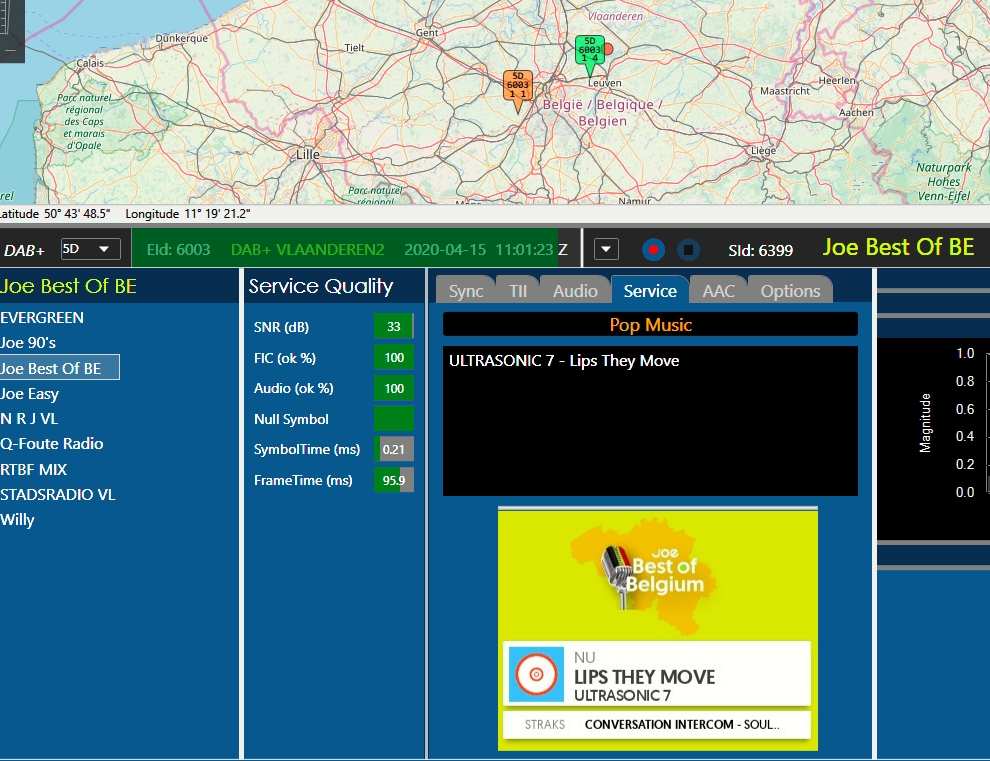Select Joe Easy station
This screenshot has width=990, height=761.
tap(29, 394)
